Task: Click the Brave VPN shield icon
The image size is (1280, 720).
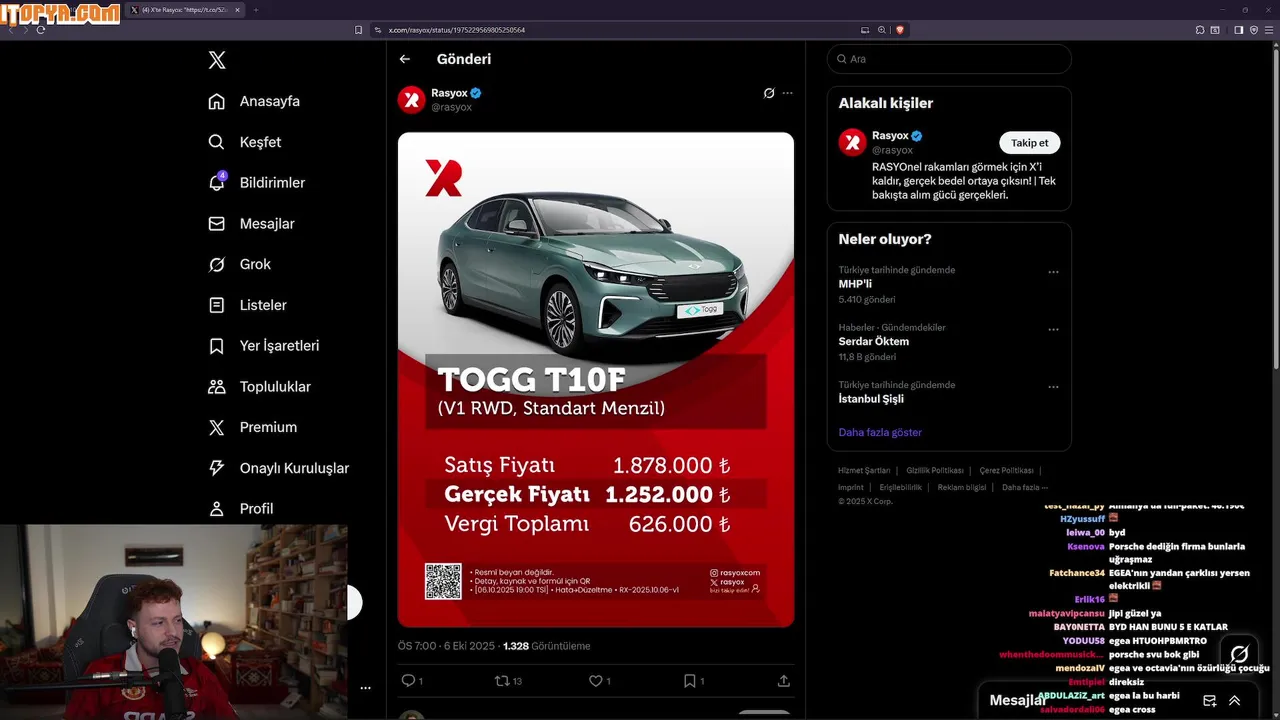Action: point(1254,30)
